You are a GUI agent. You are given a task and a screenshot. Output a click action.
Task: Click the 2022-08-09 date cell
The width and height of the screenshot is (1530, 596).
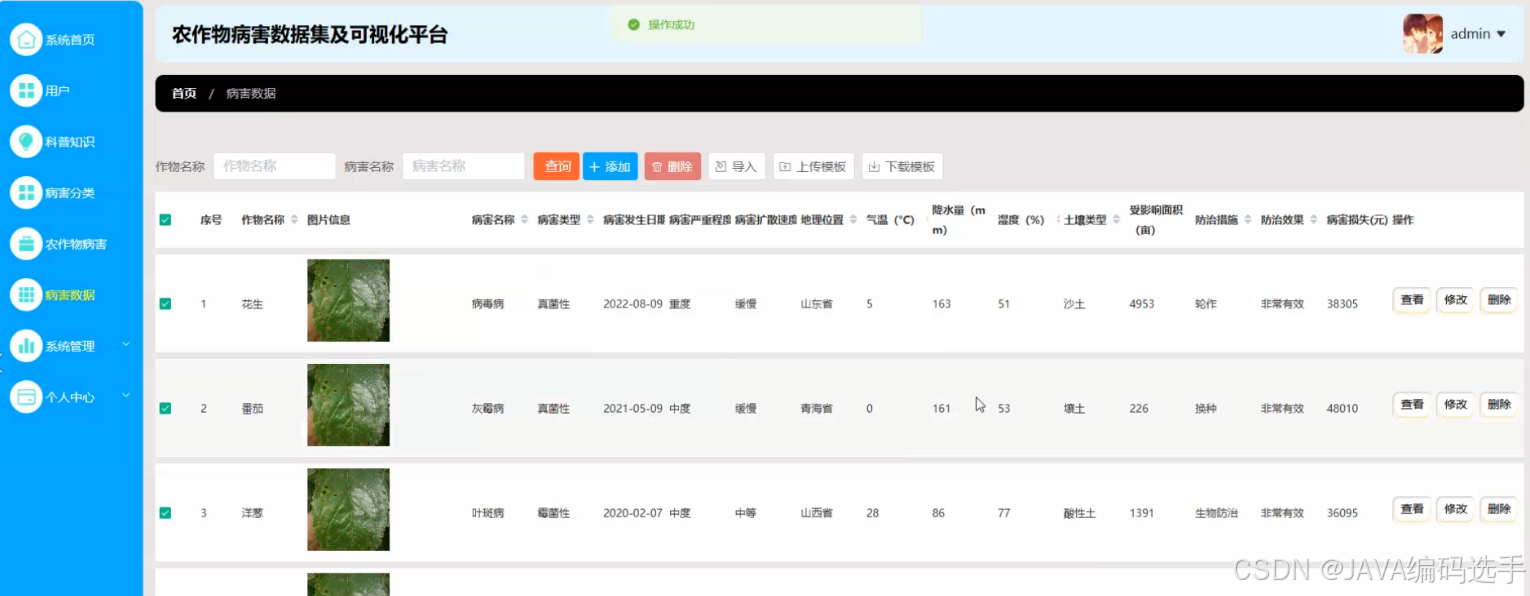tap(633, 304)
